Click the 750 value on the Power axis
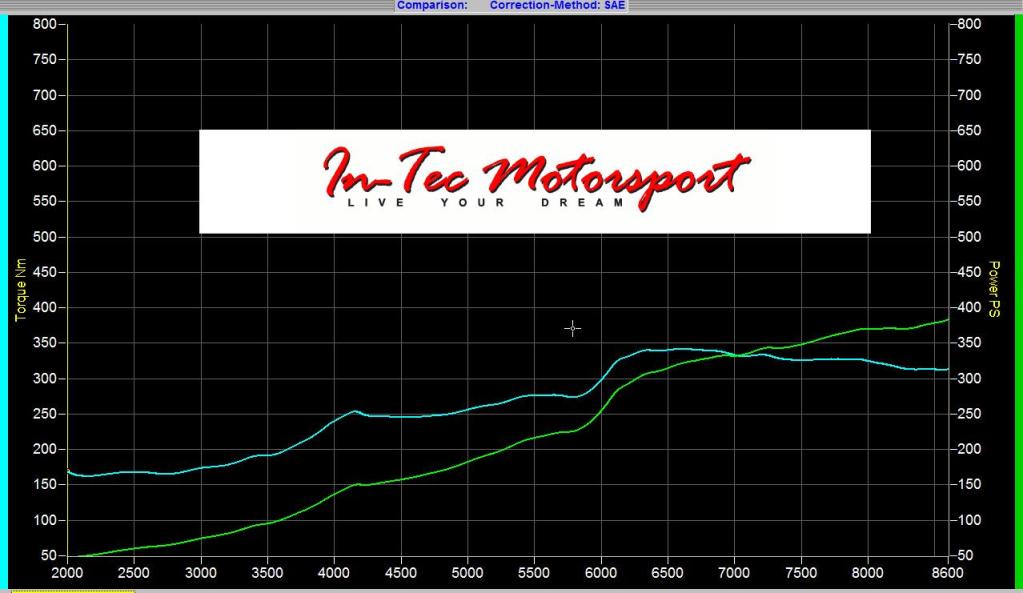 pos(970,59)
